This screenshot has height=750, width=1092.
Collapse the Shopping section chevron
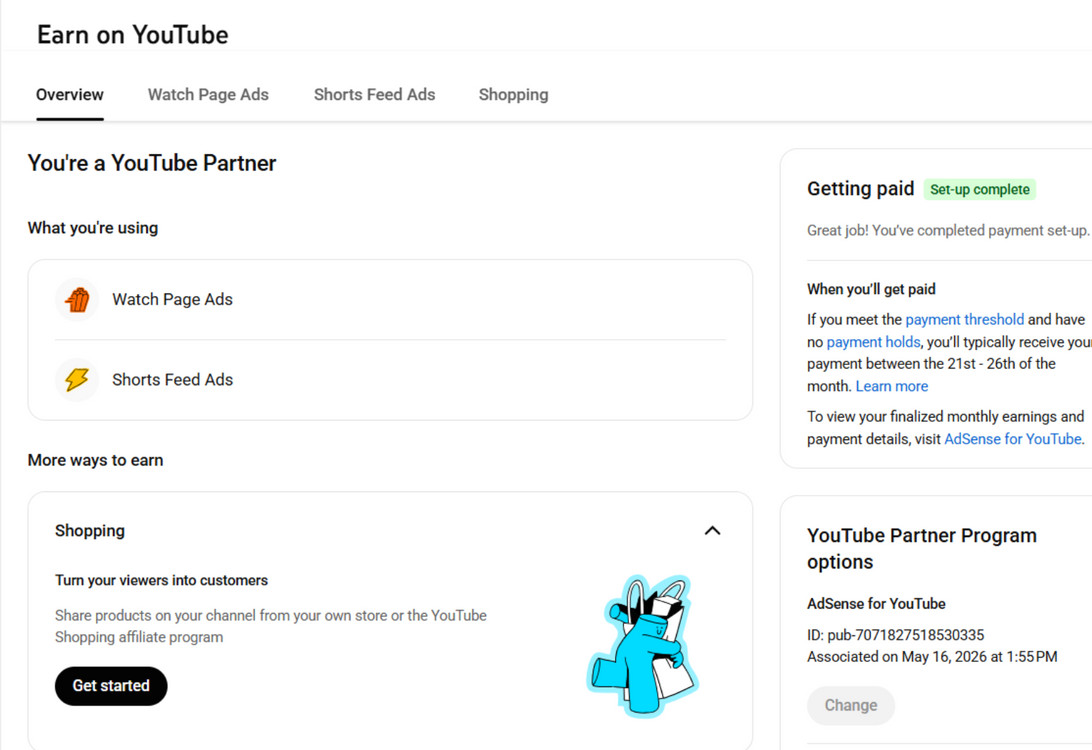click(x=712, y=531)
